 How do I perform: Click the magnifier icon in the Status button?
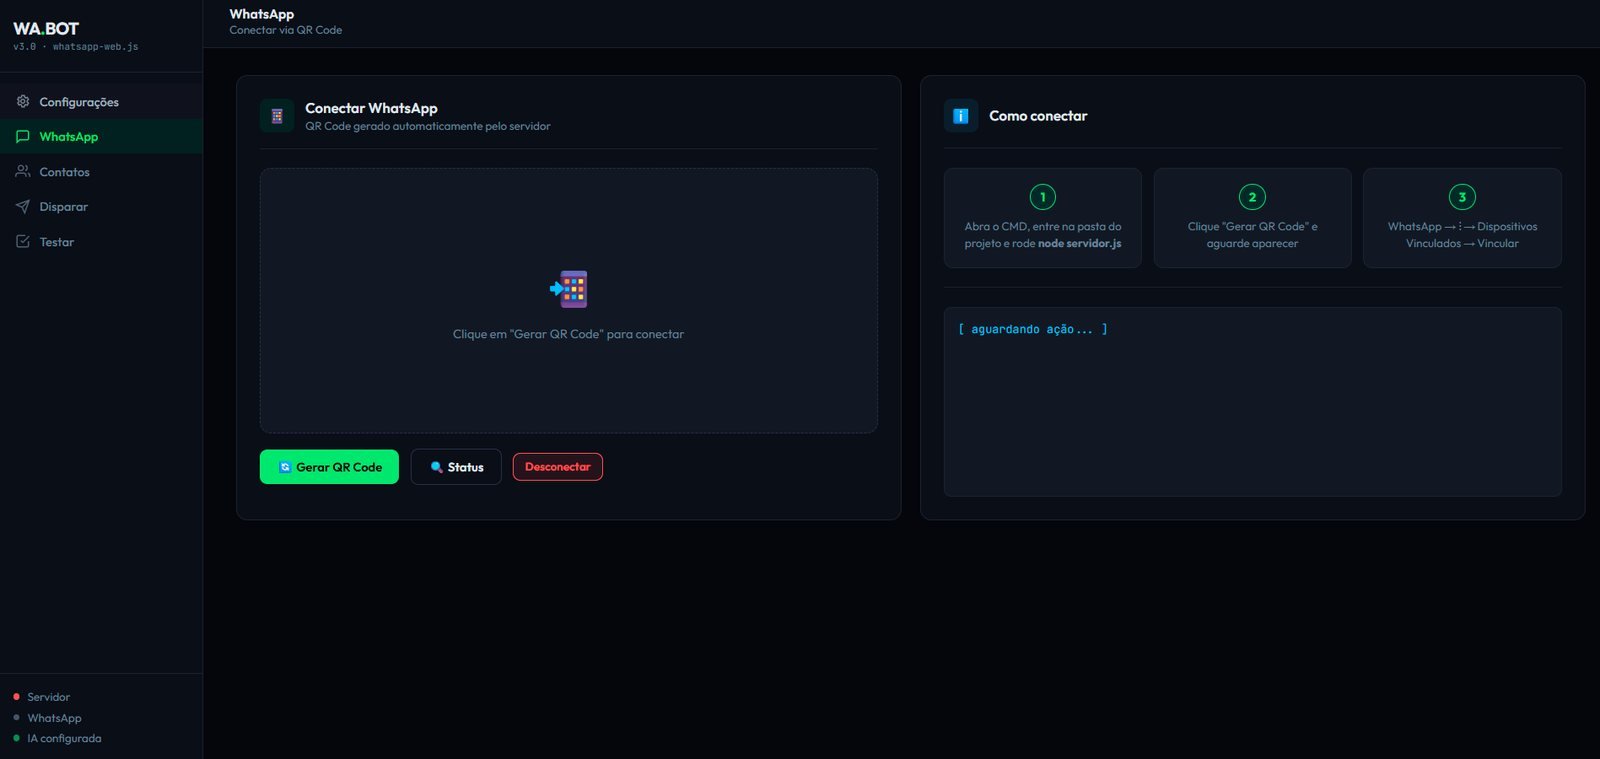[436, 467]
